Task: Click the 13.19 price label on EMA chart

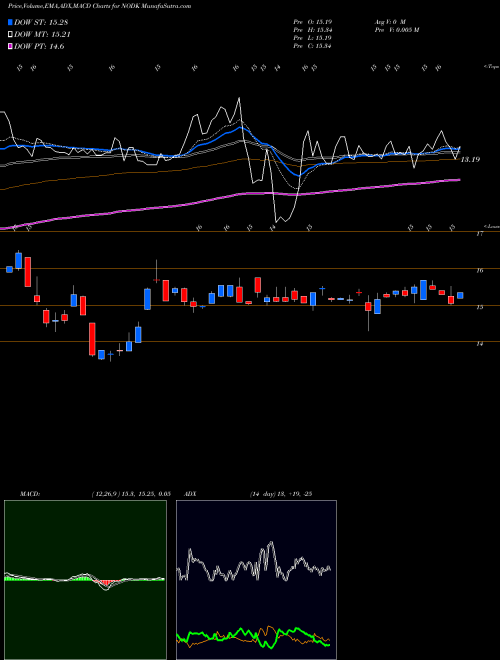Action: click(470, 160)
